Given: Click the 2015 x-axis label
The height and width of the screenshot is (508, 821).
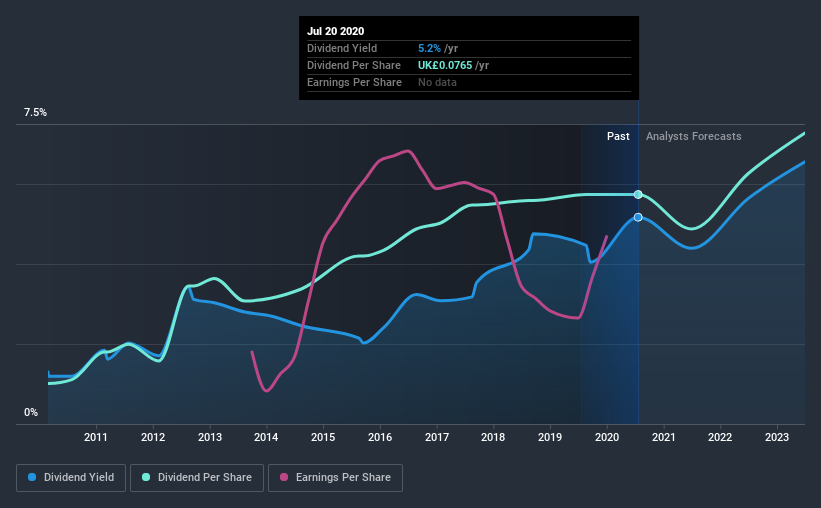Looking at the screenshot, I should 323,437.
